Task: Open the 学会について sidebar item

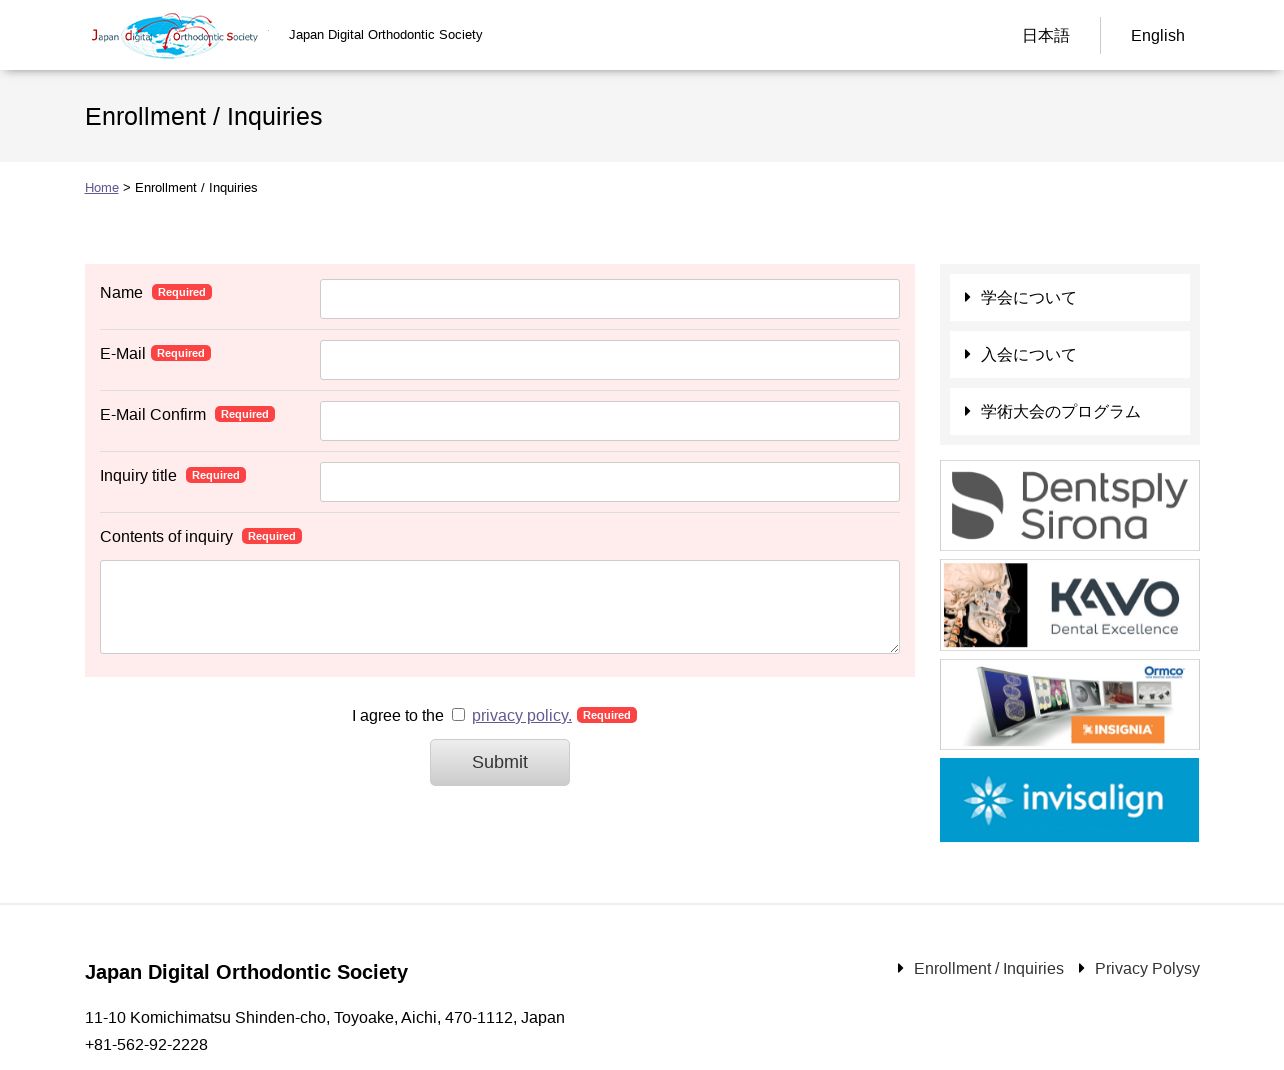Action: click(x=1070, y=298)
